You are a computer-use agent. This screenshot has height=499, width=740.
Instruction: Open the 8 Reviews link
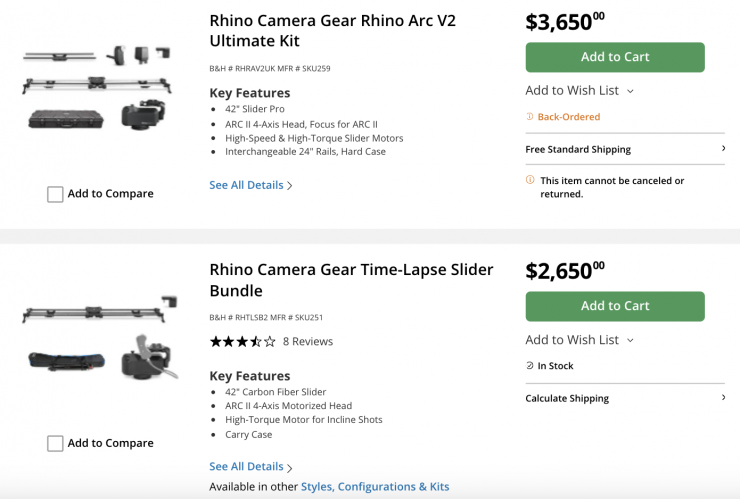coord(308,341)
